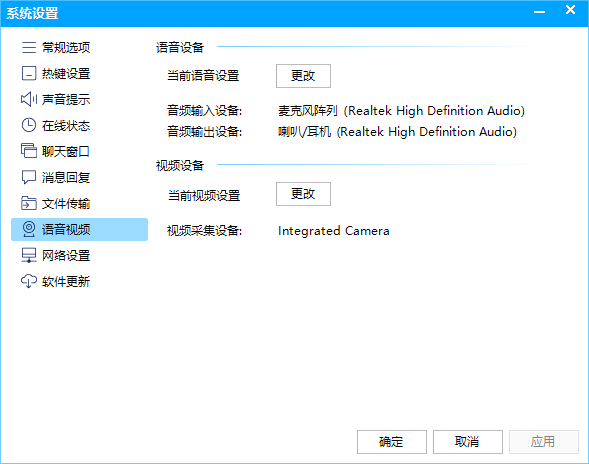Click the 应用 apply button

544,442
